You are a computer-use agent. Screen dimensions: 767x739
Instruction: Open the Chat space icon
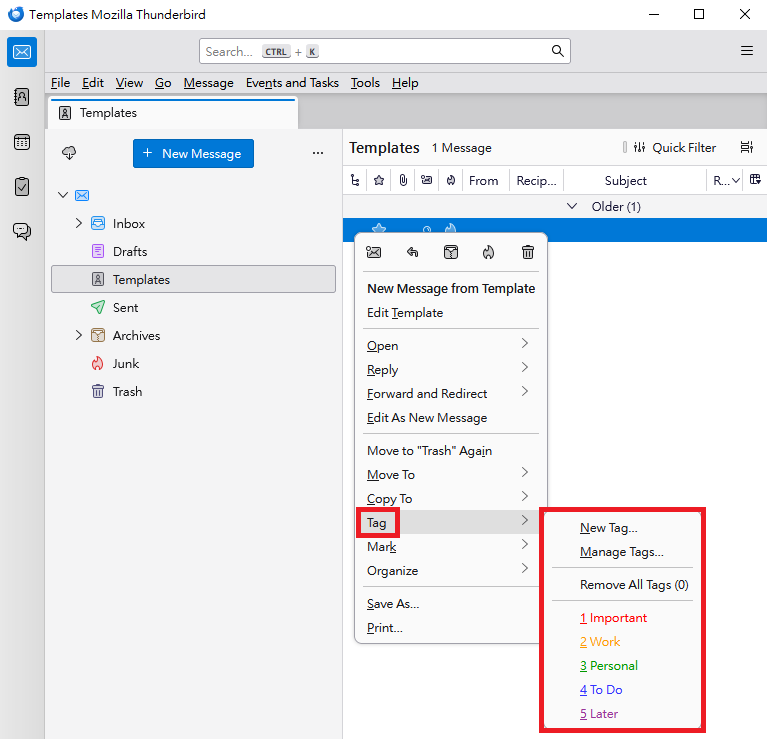22,232
